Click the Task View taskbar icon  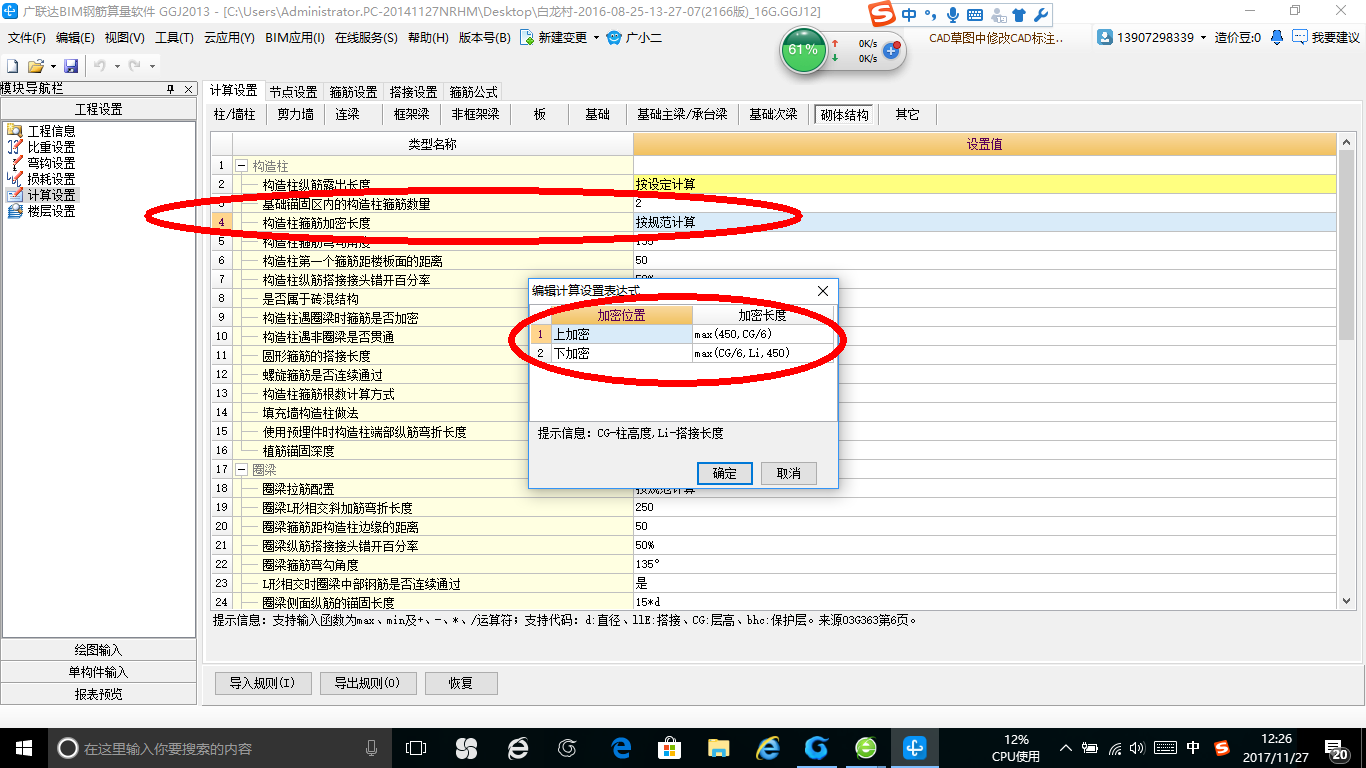pyautogui.click(x=415, y=747)
